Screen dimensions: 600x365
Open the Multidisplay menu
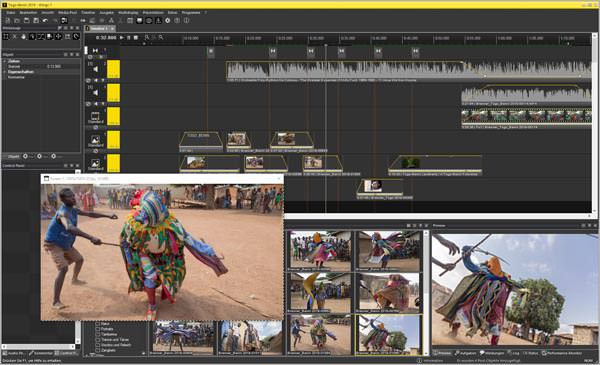[127, 13]
